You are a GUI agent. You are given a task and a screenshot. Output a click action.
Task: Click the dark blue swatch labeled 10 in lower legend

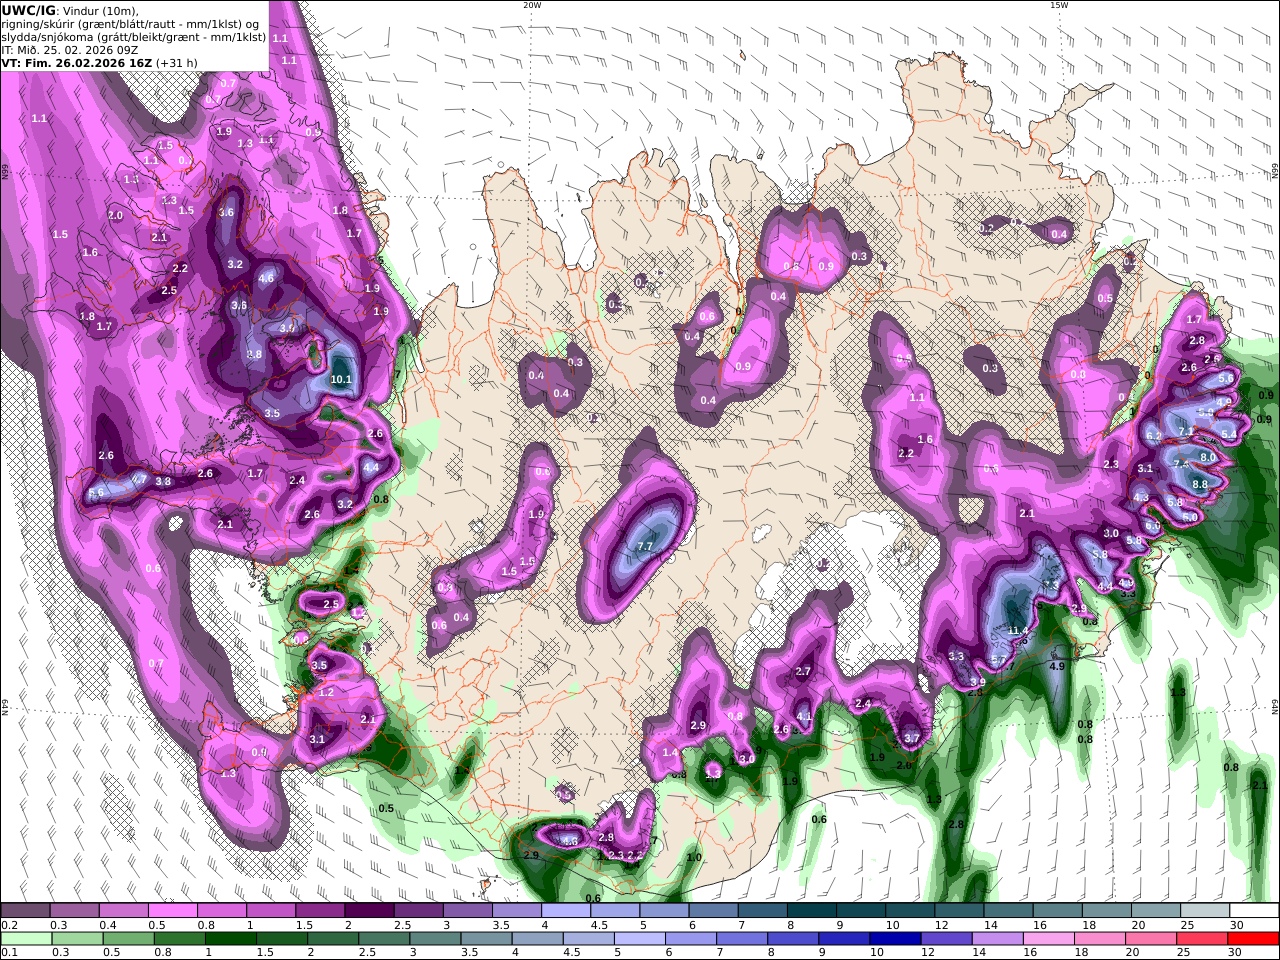point(894,939)
